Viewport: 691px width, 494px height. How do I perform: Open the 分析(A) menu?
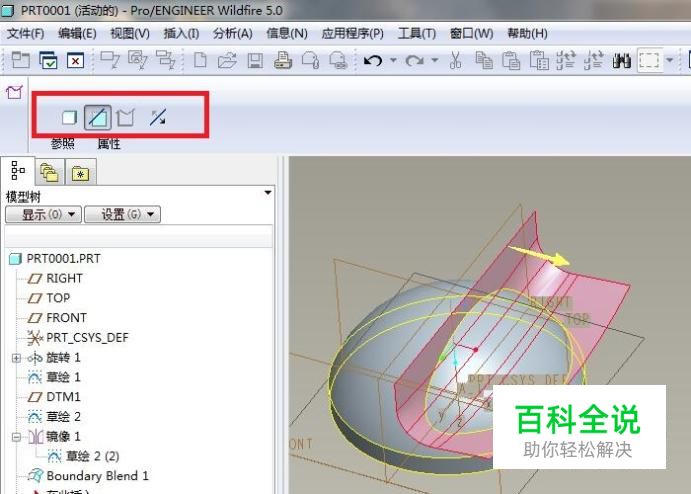point(232,33)
